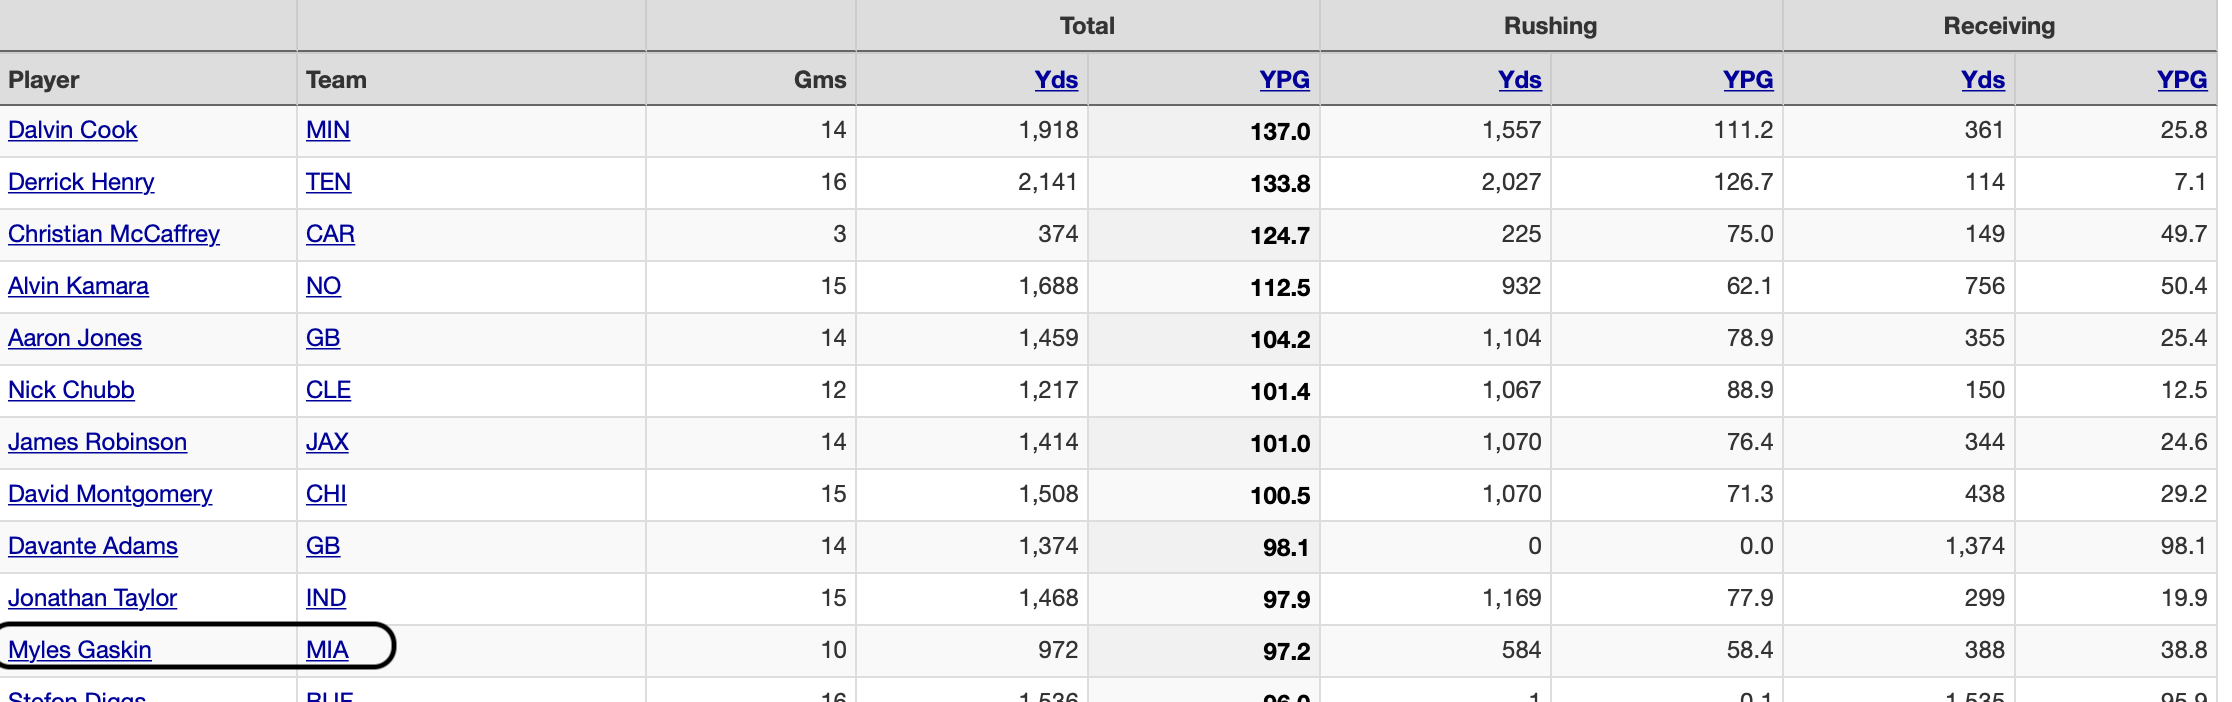Viewport: 2232px width, 702px height.
Task: Click the Derrick Henry player link
Action: (81, 182)
